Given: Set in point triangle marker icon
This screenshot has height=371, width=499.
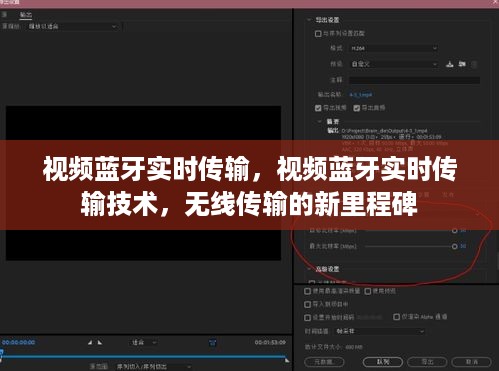Looking at the screenshot, I should point(90,342).
